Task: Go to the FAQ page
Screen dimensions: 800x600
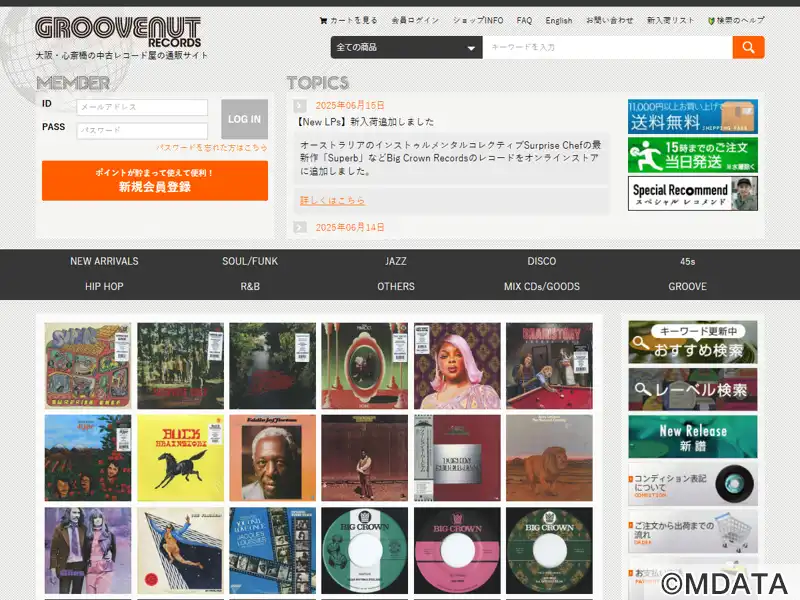Action: click(524, 20)
